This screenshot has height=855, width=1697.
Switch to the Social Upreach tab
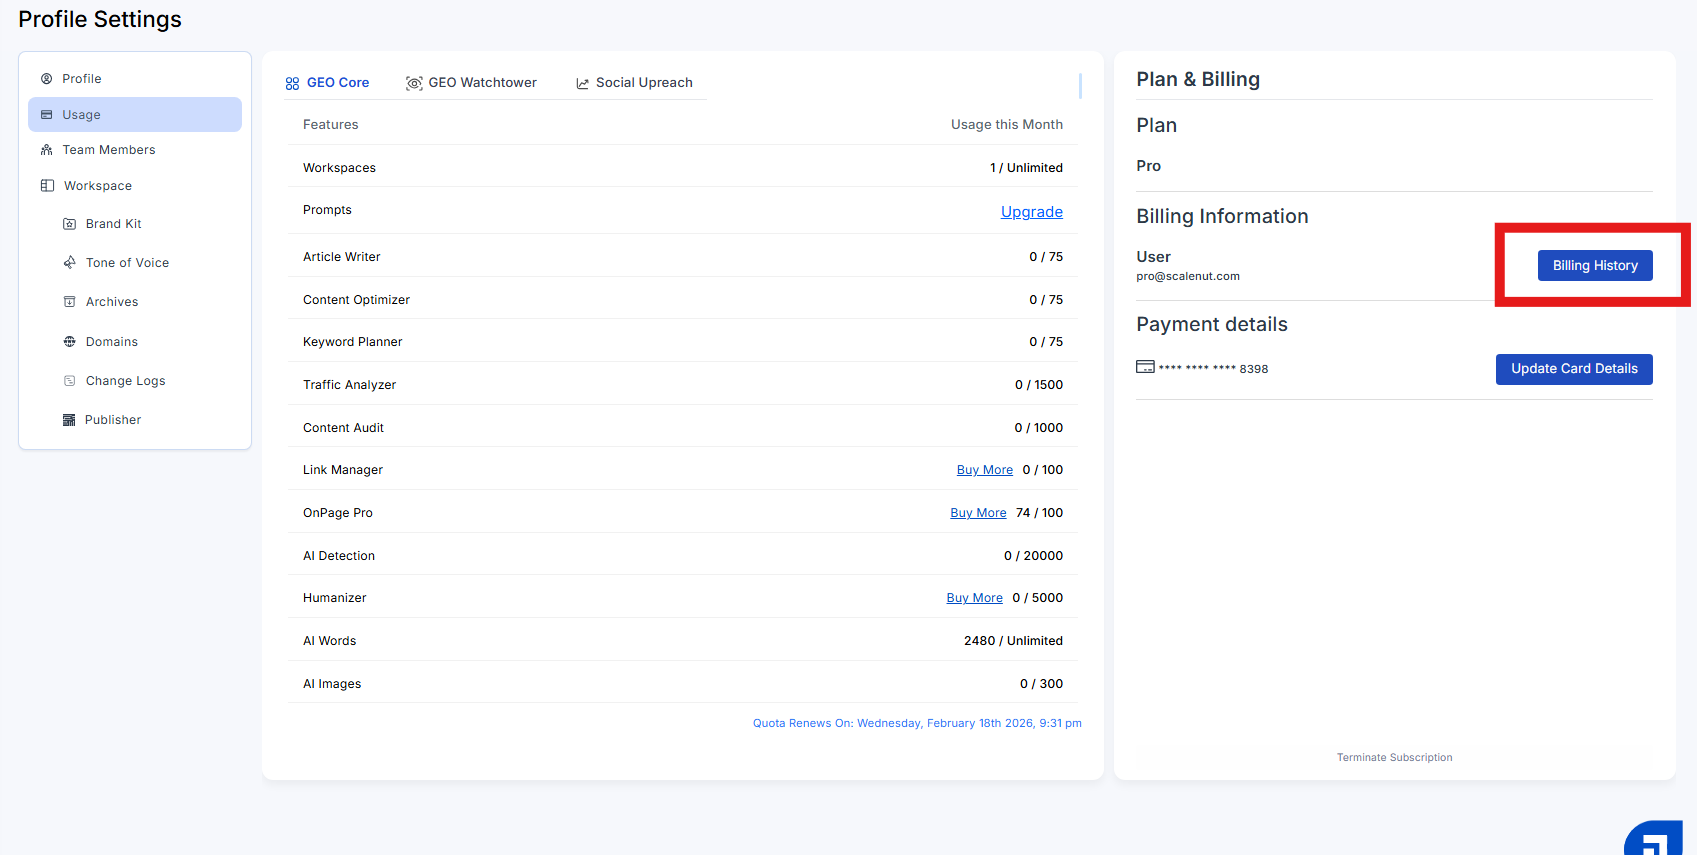click(634, 83)
